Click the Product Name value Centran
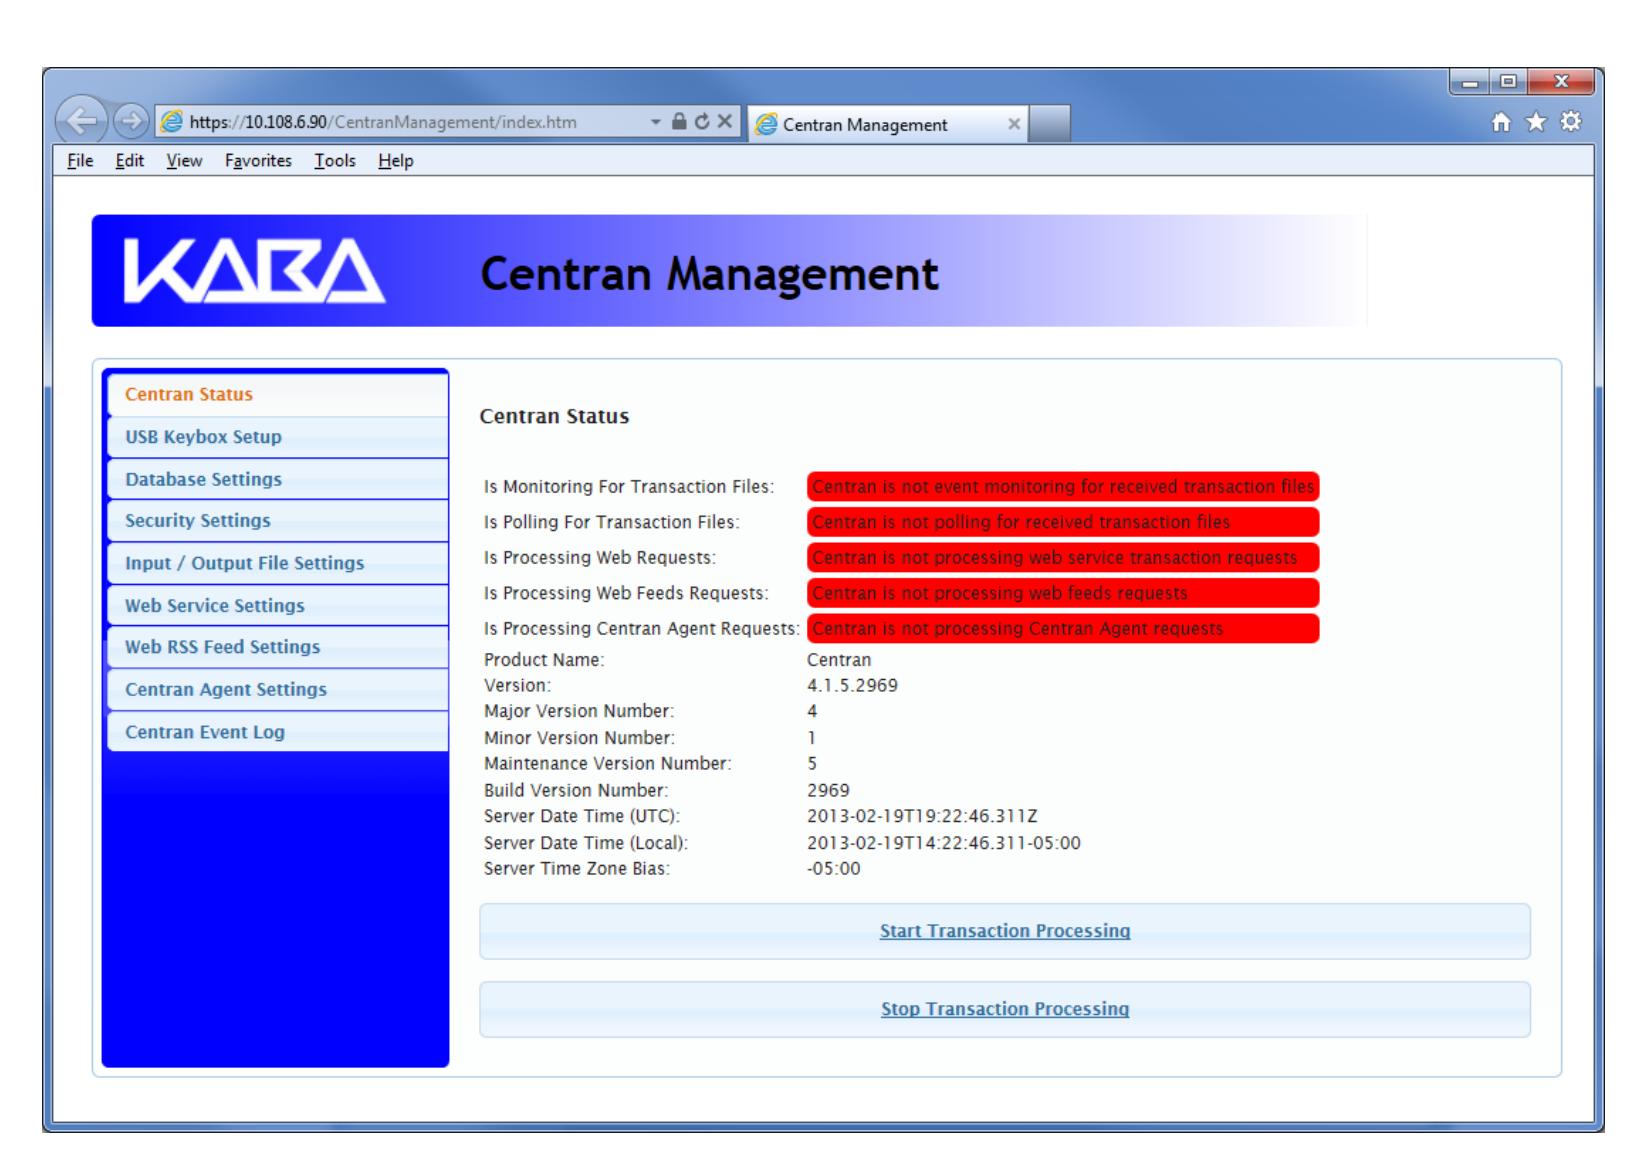Viewport: 1632px width, 1162px height. pos(838,660)
